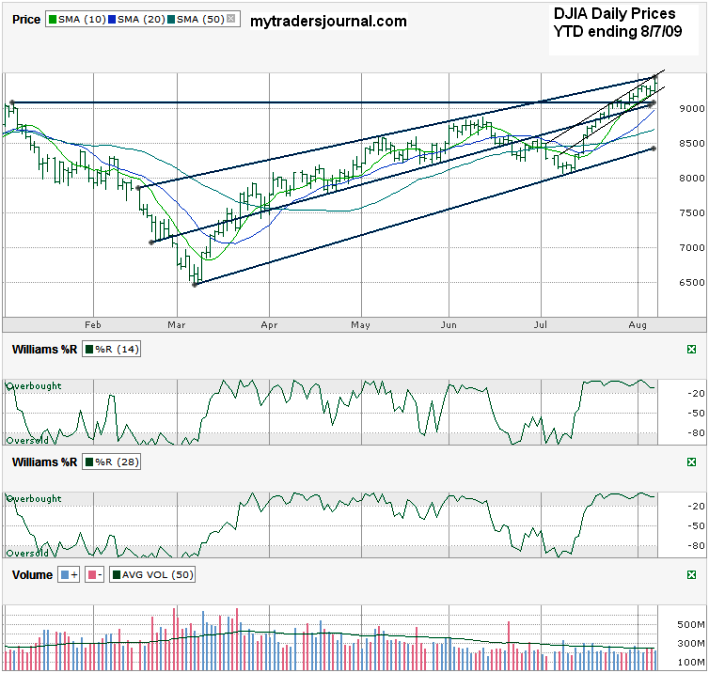The image size is (709, 673).
Task: Select horizontal resistance line's left endpoint handle
Action: point(12,102)
